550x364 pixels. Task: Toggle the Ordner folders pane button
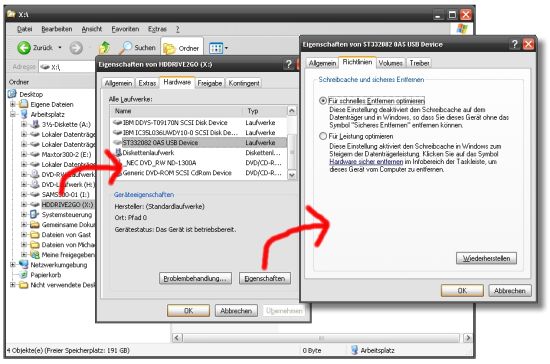[x=182, y=48]
